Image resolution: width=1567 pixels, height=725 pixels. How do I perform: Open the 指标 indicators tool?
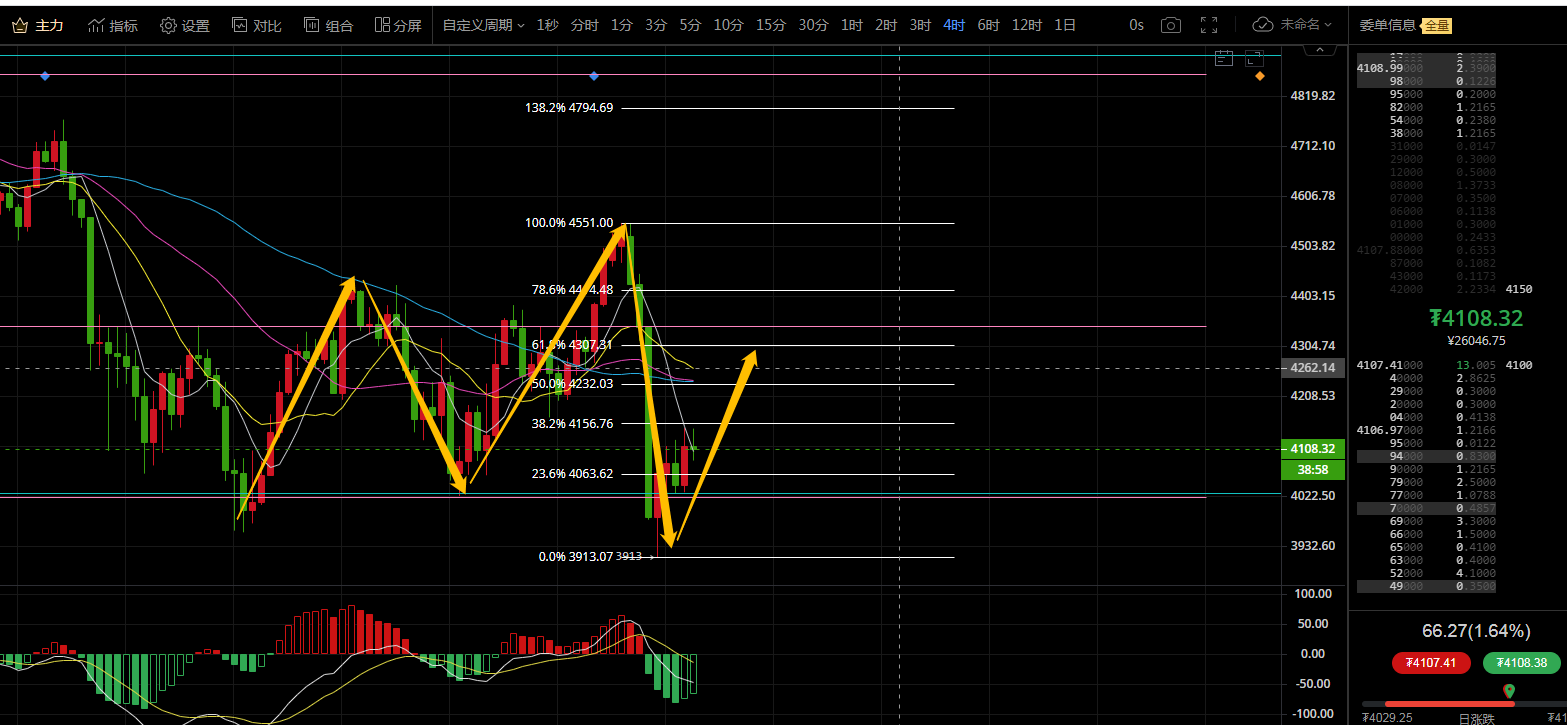click(x=112, y=25)
